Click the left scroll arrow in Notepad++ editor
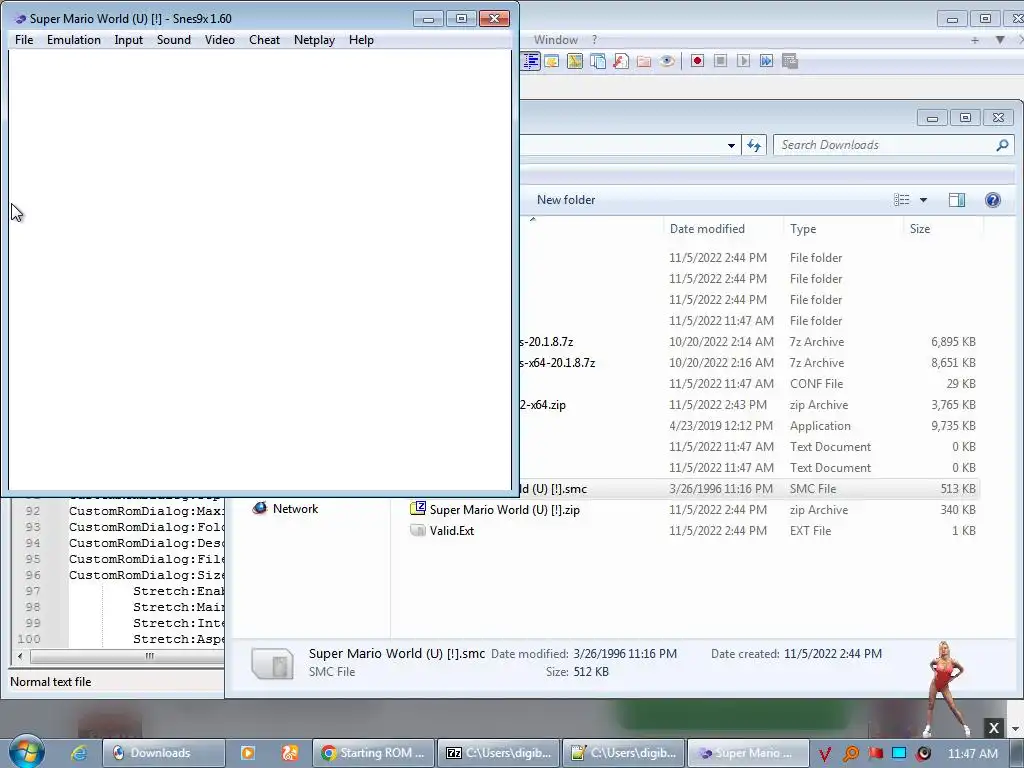The height and width of the screenshot is (768, 1024). point(20,656)
